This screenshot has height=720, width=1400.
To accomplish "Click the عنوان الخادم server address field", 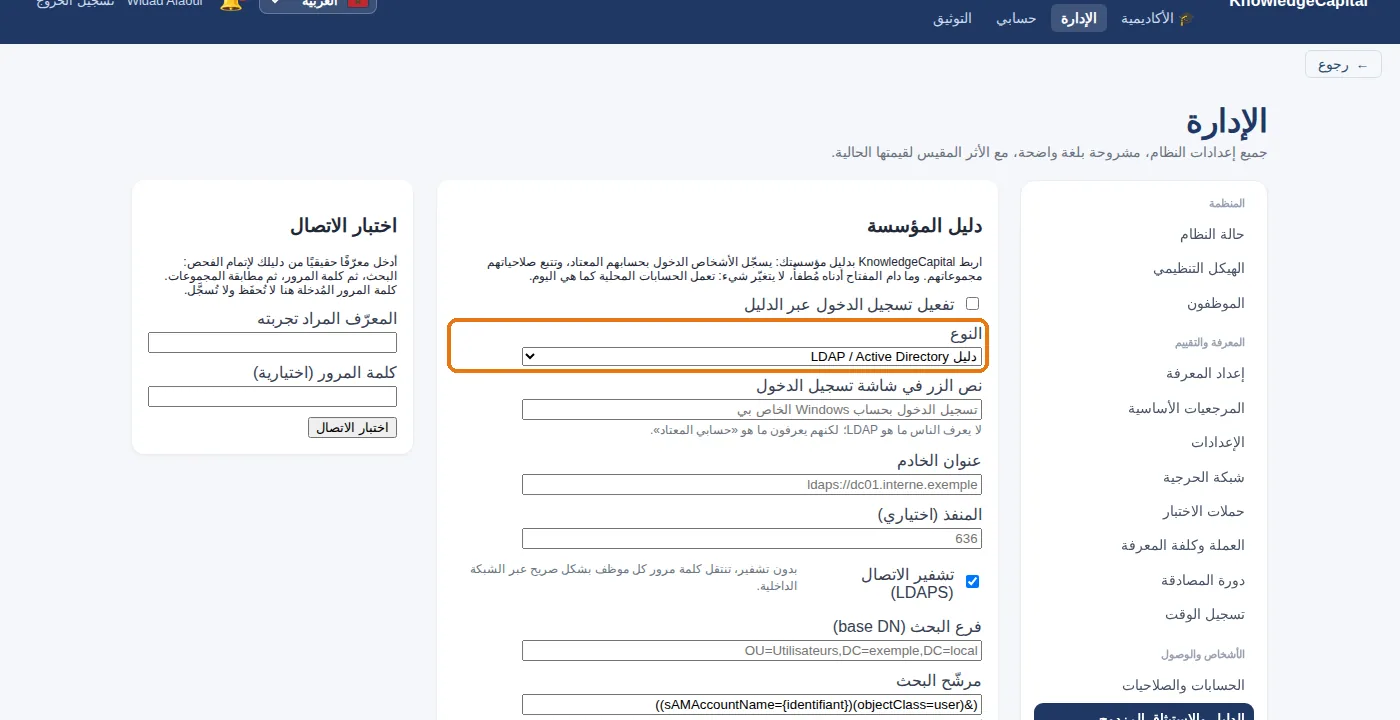I will click(x=752, y=484).
